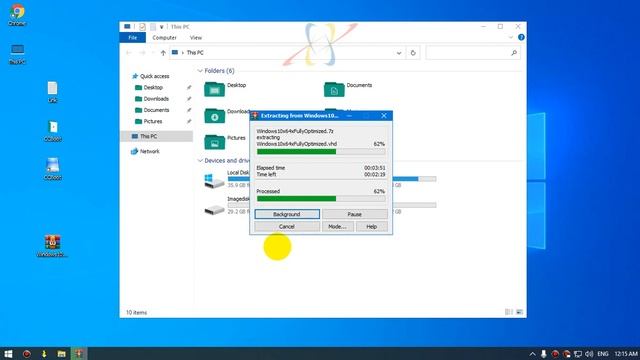This screenshot has width=640, height=360.
Task: Go up one folder level with up arrow
Action: click(163, 53)
